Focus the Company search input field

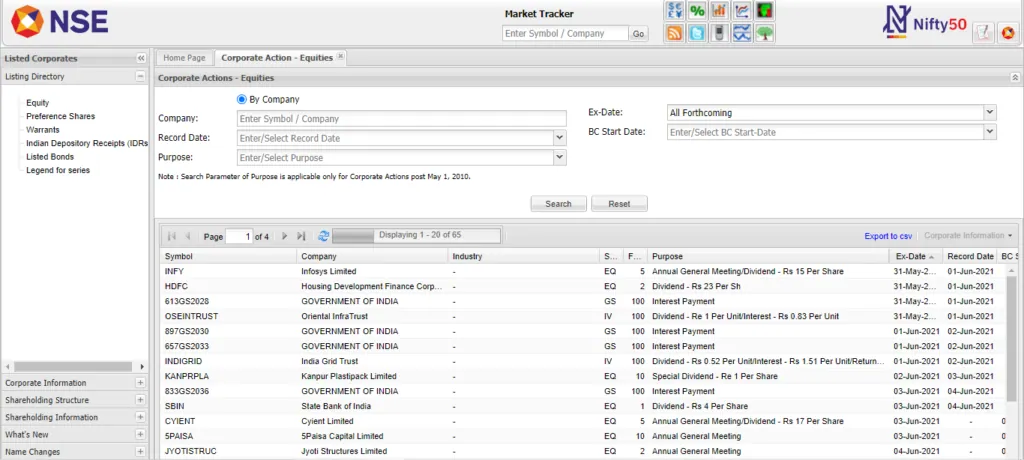point(401,118)
